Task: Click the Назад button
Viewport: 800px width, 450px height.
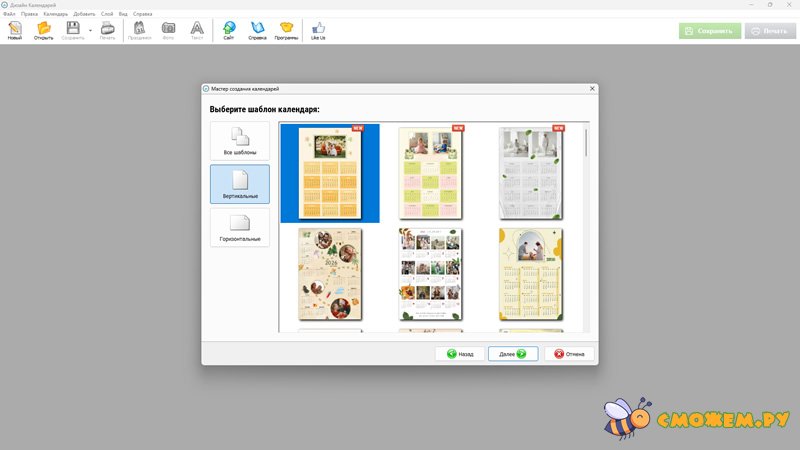Action: pyautogui.click(x=460, y=354)
